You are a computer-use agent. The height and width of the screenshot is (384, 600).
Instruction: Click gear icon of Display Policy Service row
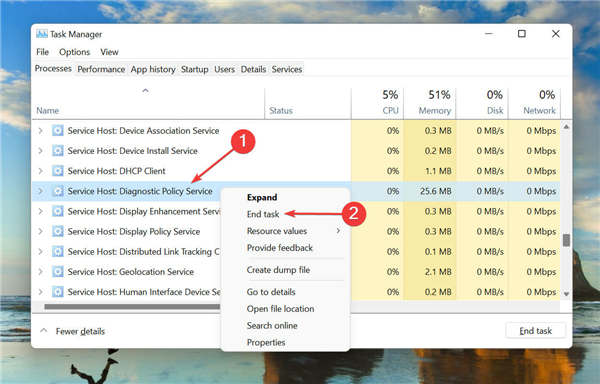[x=58, y=231]
